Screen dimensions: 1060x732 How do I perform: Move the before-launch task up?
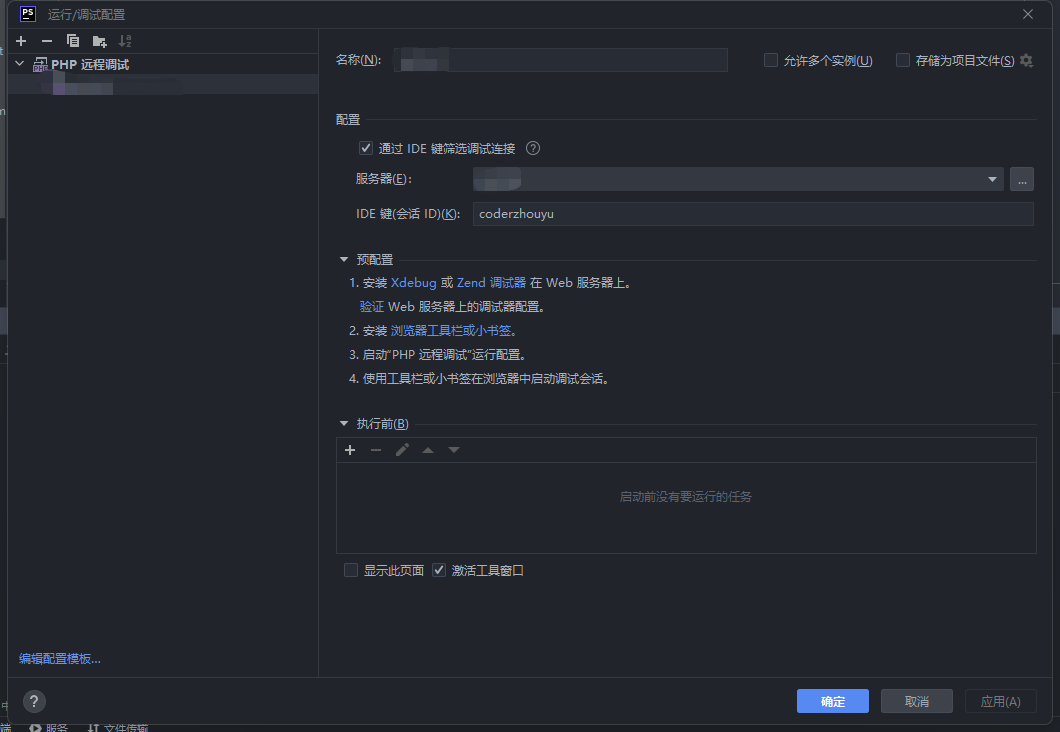(x=428, y=450)
